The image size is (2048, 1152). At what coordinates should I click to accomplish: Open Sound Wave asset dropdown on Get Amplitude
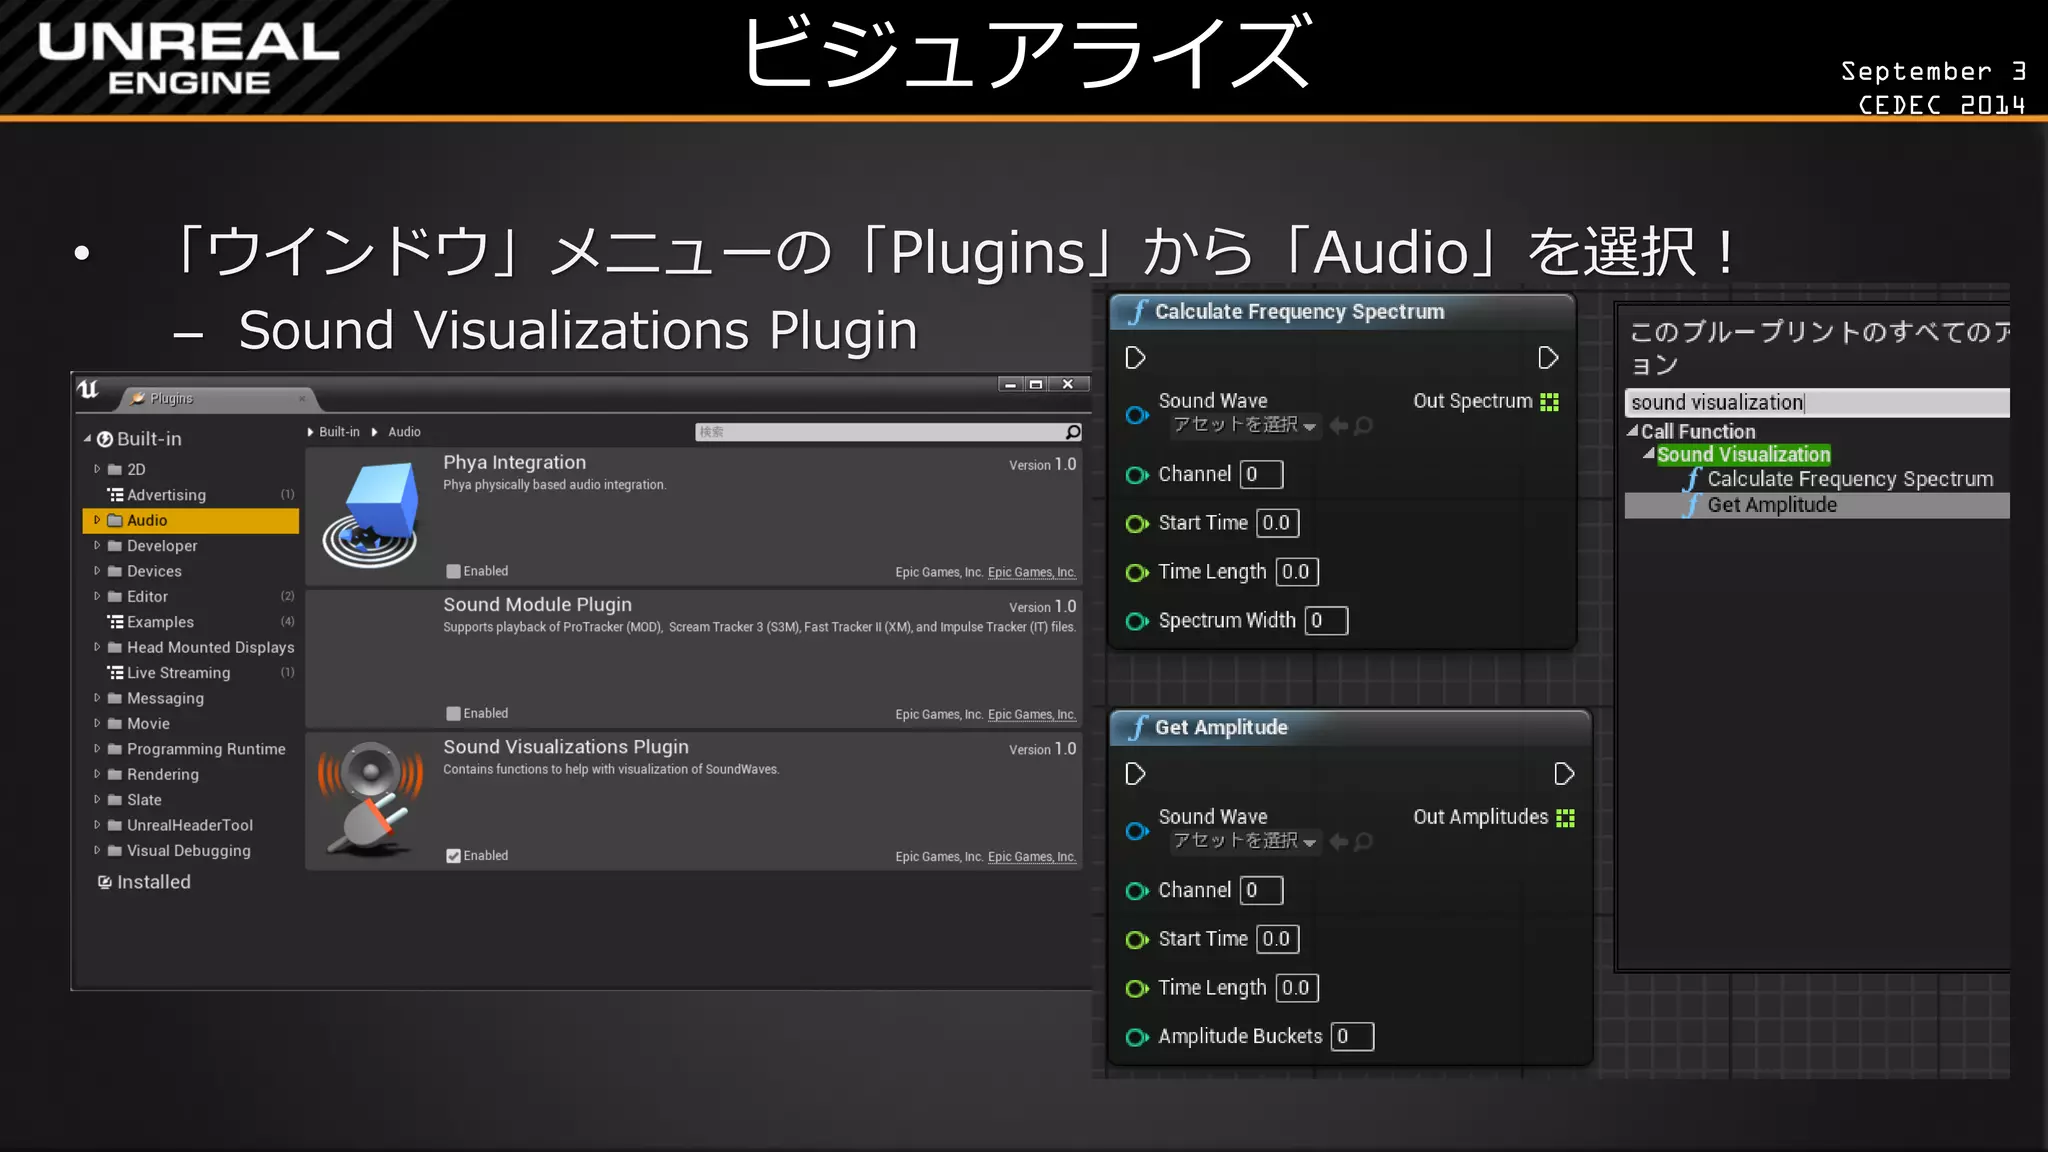pyautogui.click(x=1245, y=841)
